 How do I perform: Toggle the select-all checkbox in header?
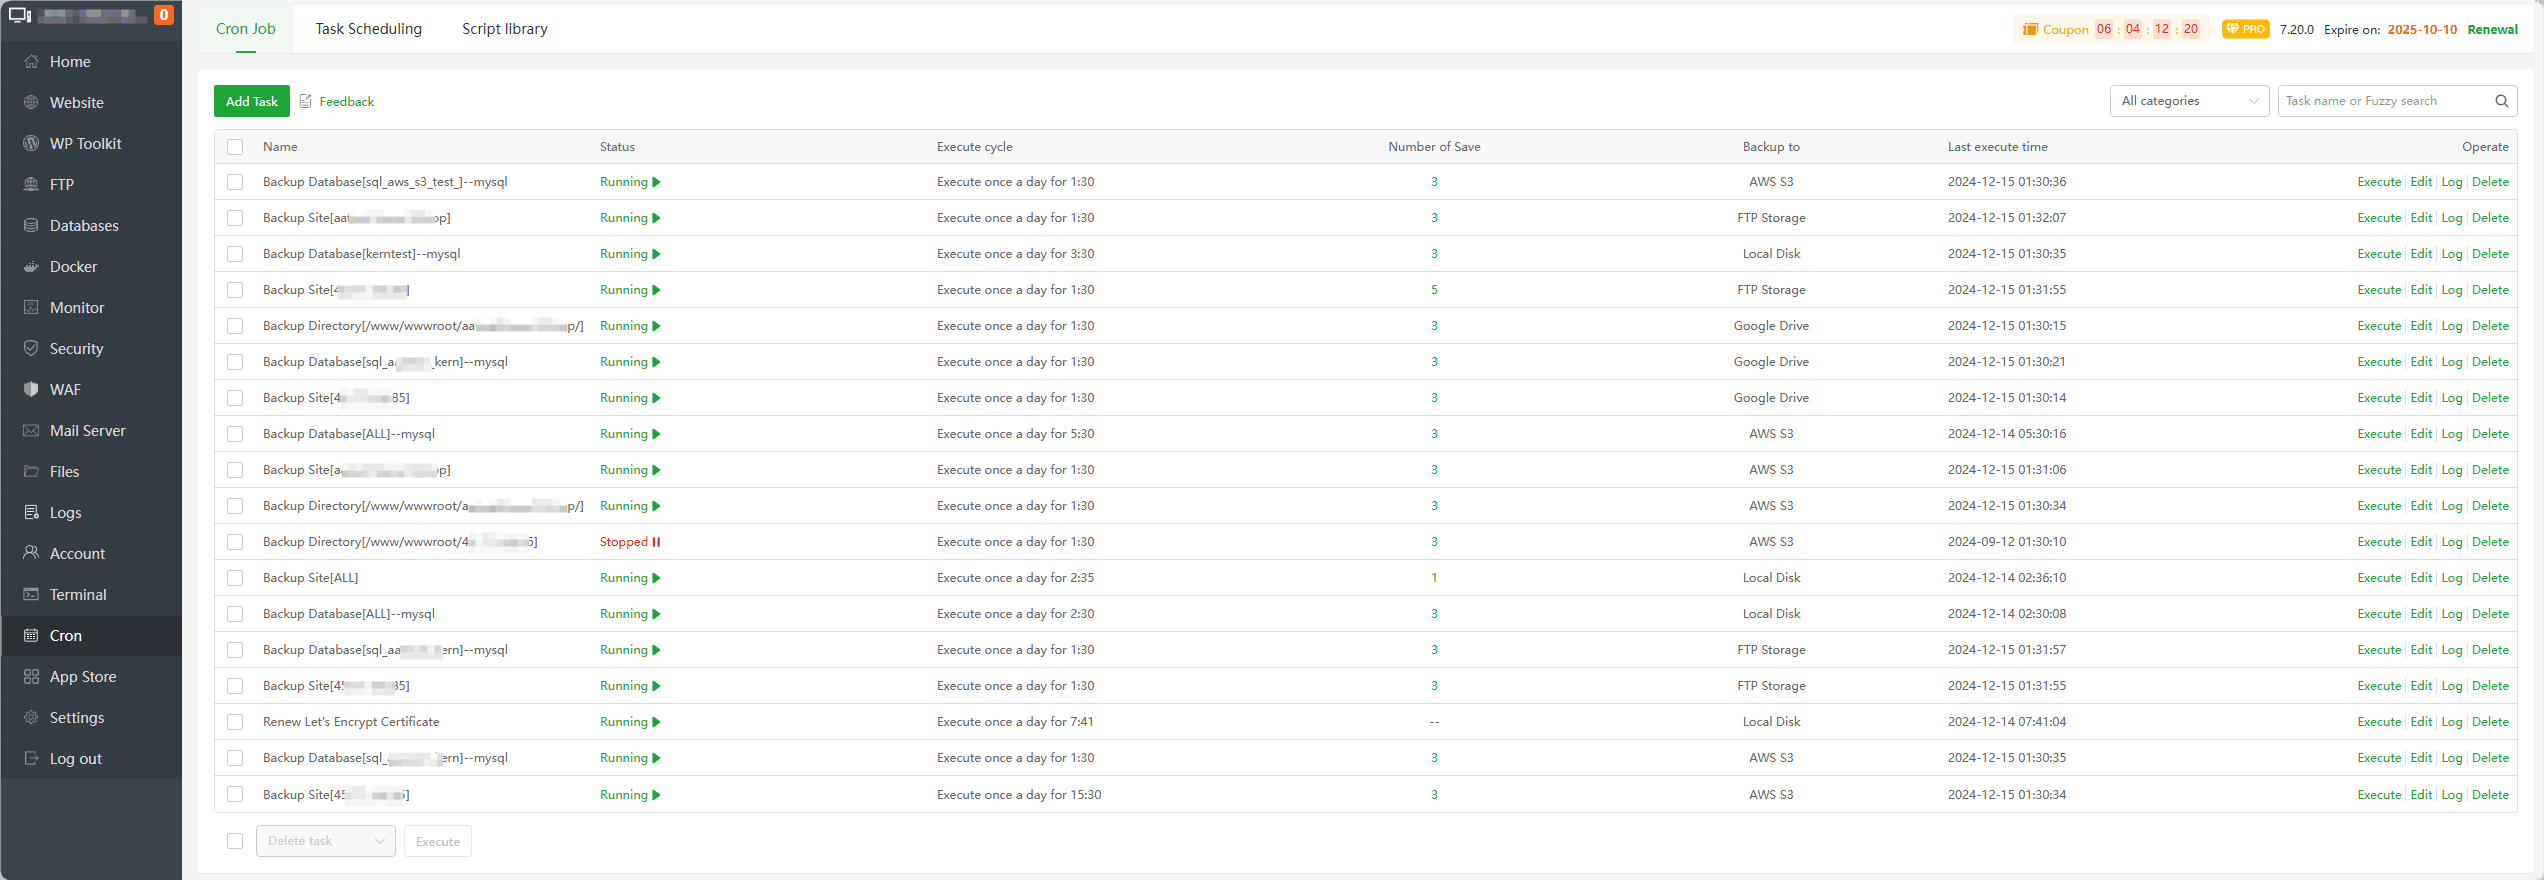tap(235, 147)
